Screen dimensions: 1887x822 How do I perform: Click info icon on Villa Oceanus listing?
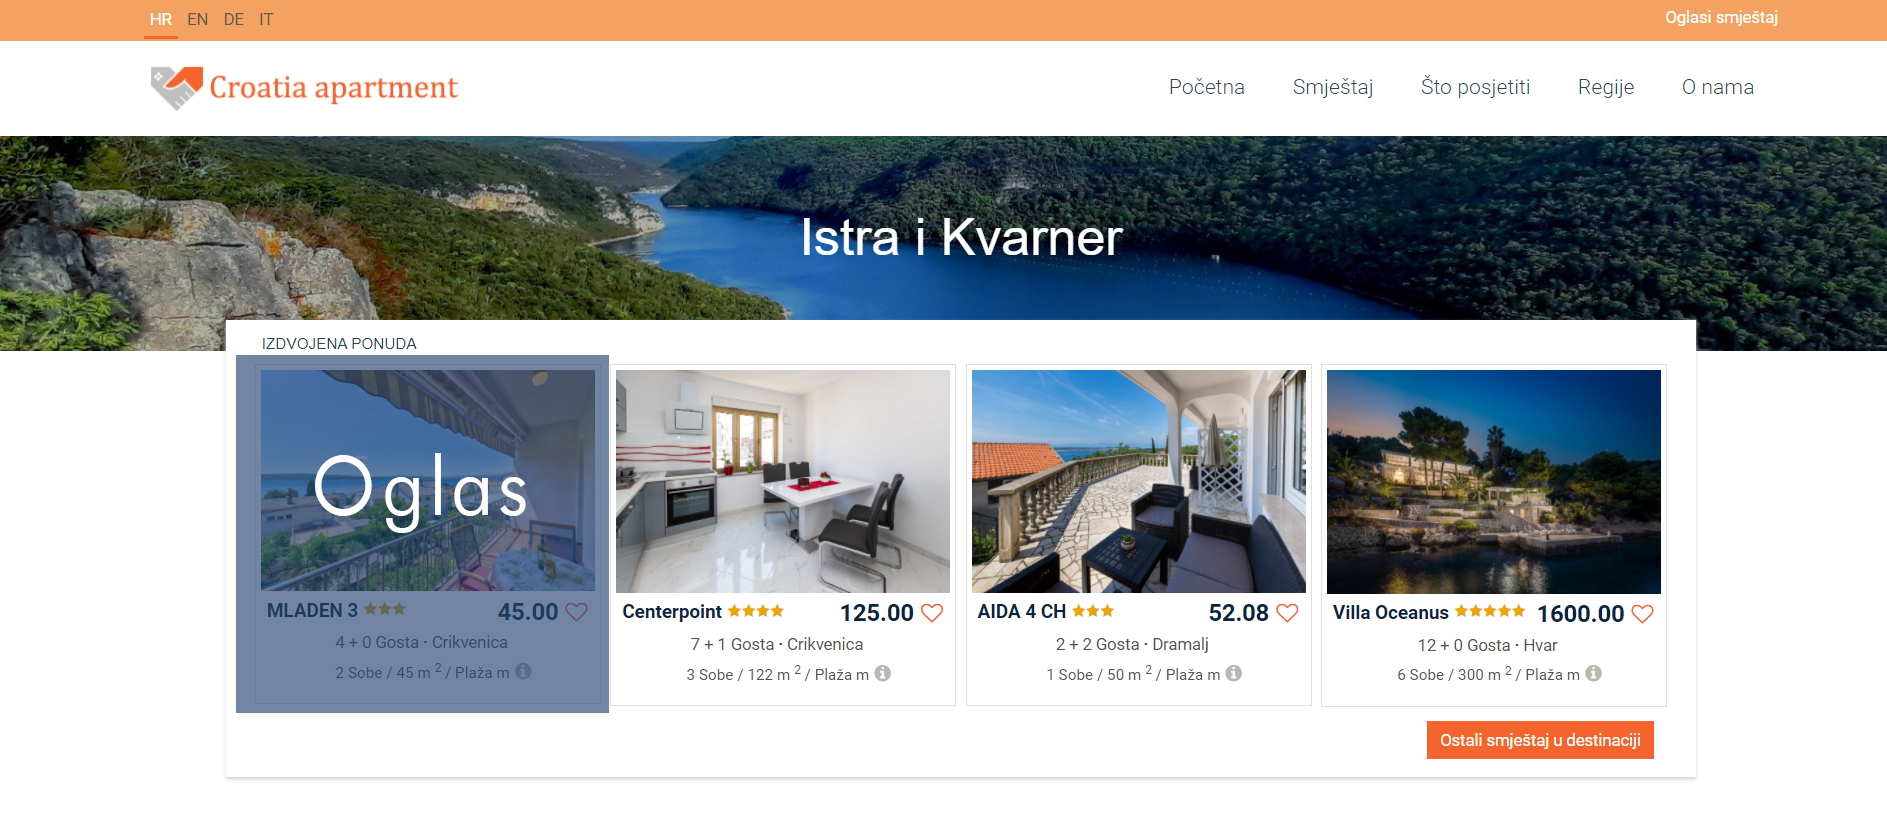(x=1593, y=674)
